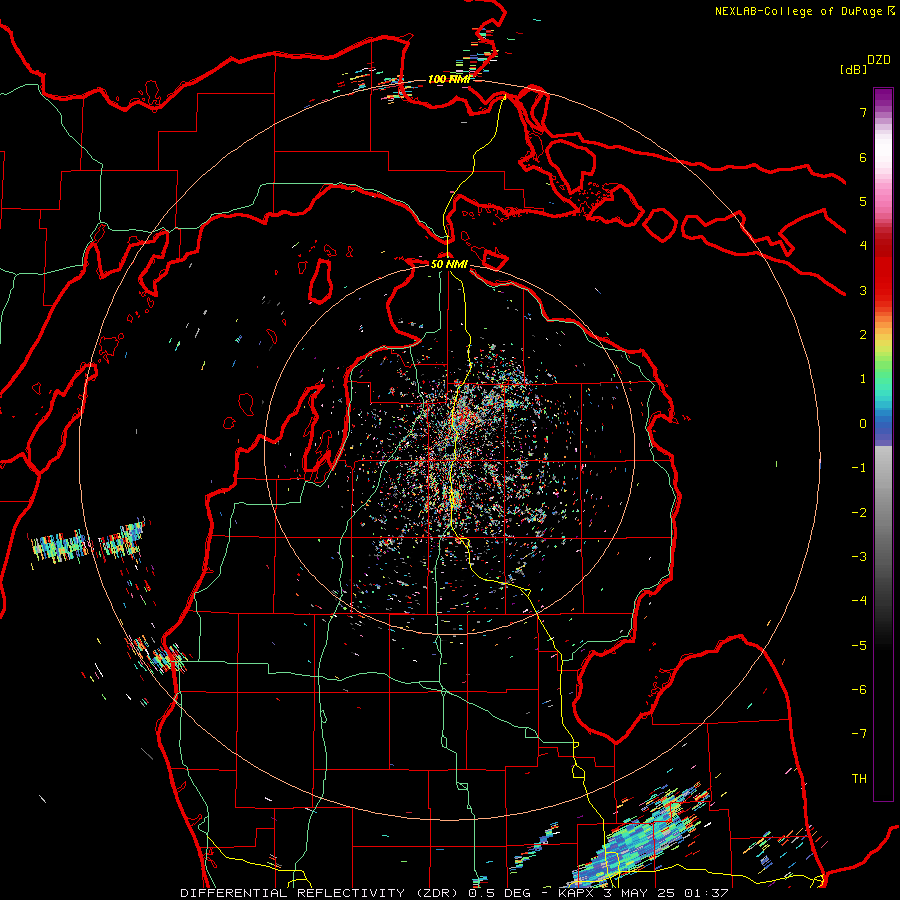This screenshot has width=900, height=900.
Task: Click the 0 value on the dB scale
Action: coord(863,424)
